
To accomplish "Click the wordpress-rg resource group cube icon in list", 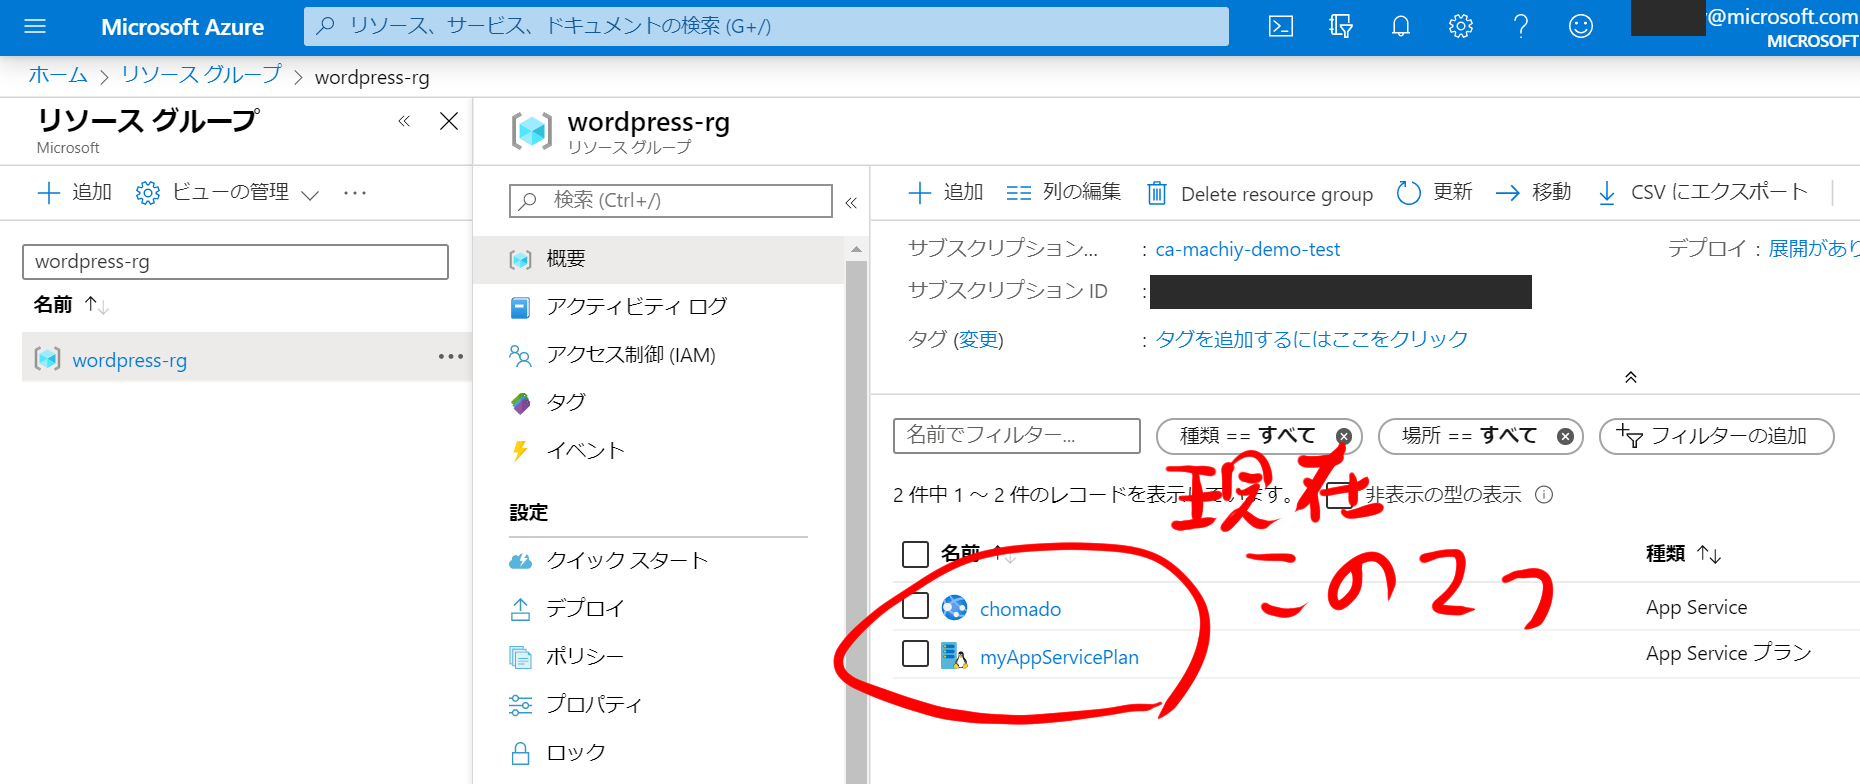I will coord(47,359).
